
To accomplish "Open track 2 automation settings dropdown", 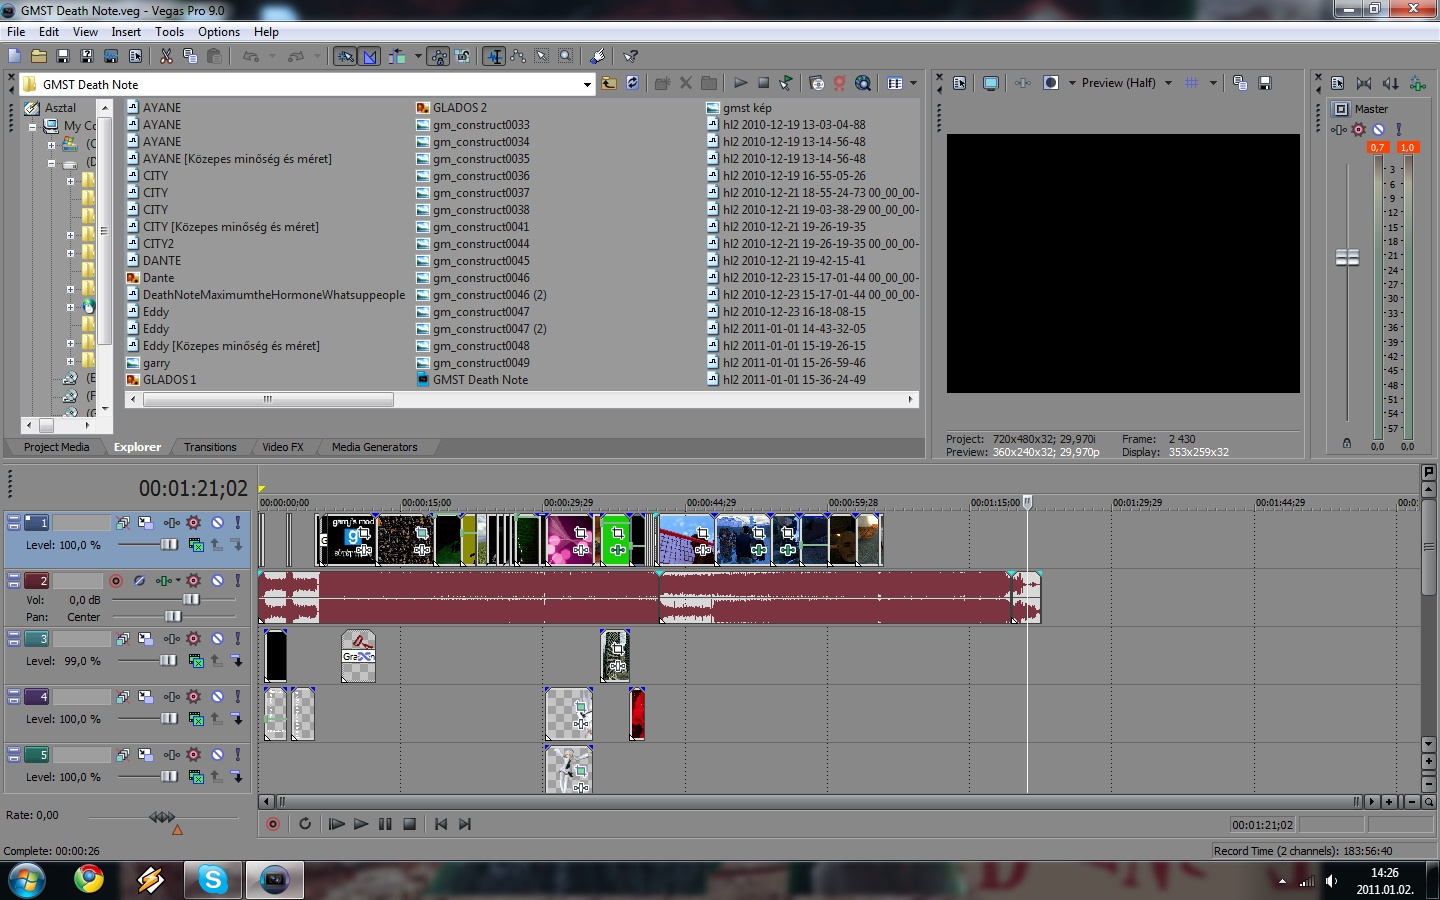I will click(178, 580).
